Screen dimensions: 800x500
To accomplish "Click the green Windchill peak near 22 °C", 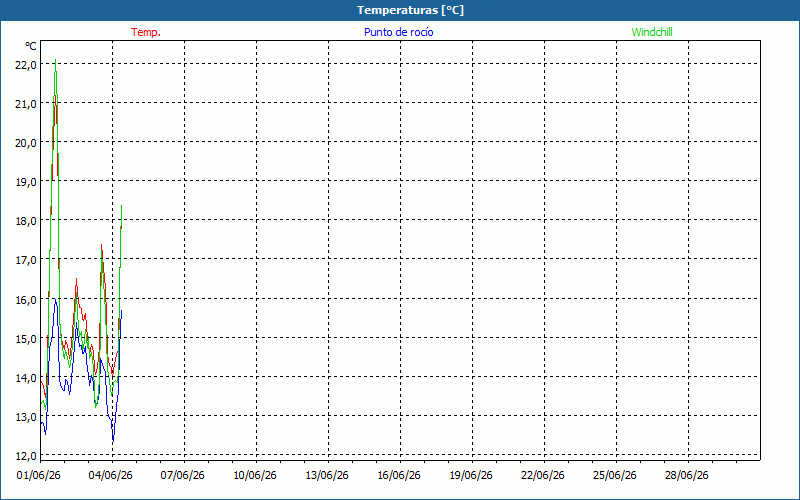I will (55, 61).
